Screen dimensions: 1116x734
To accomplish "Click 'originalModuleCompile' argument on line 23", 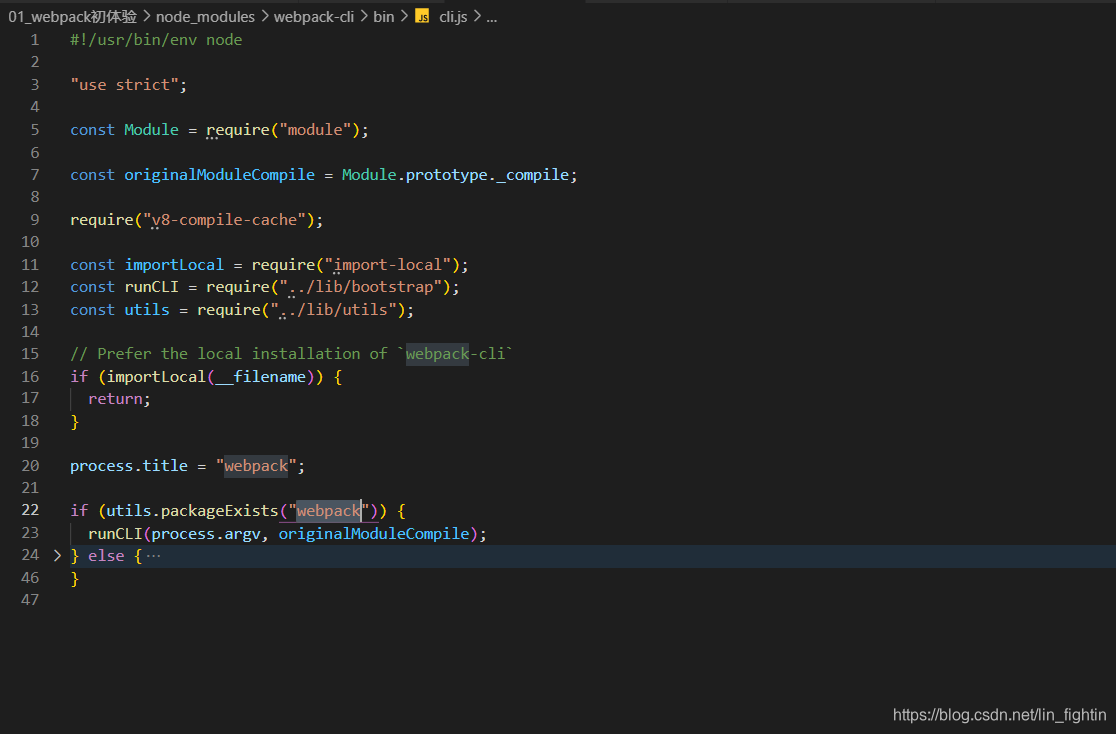I will (374, 533).
